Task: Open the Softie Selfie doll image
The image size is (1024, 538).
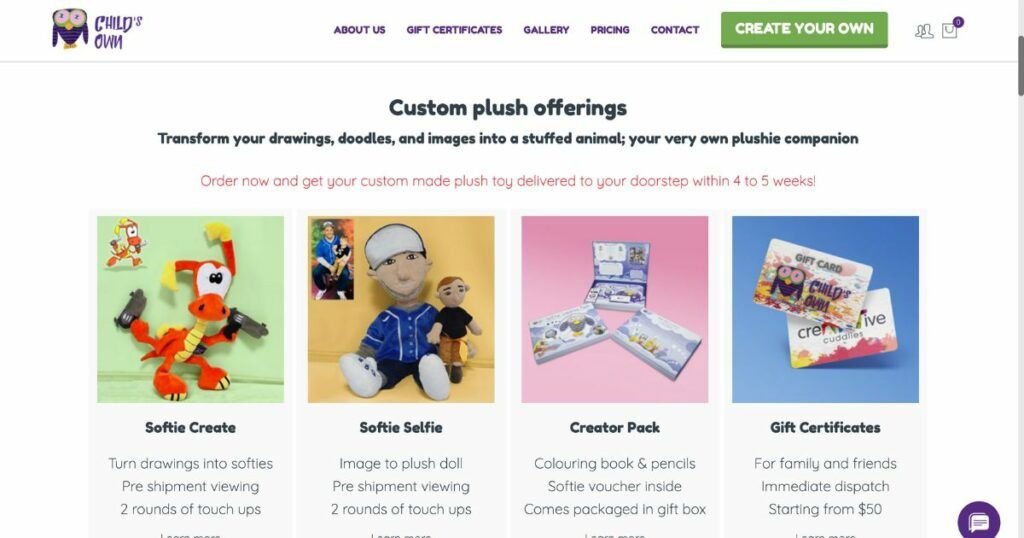Action: click(401, 309)
